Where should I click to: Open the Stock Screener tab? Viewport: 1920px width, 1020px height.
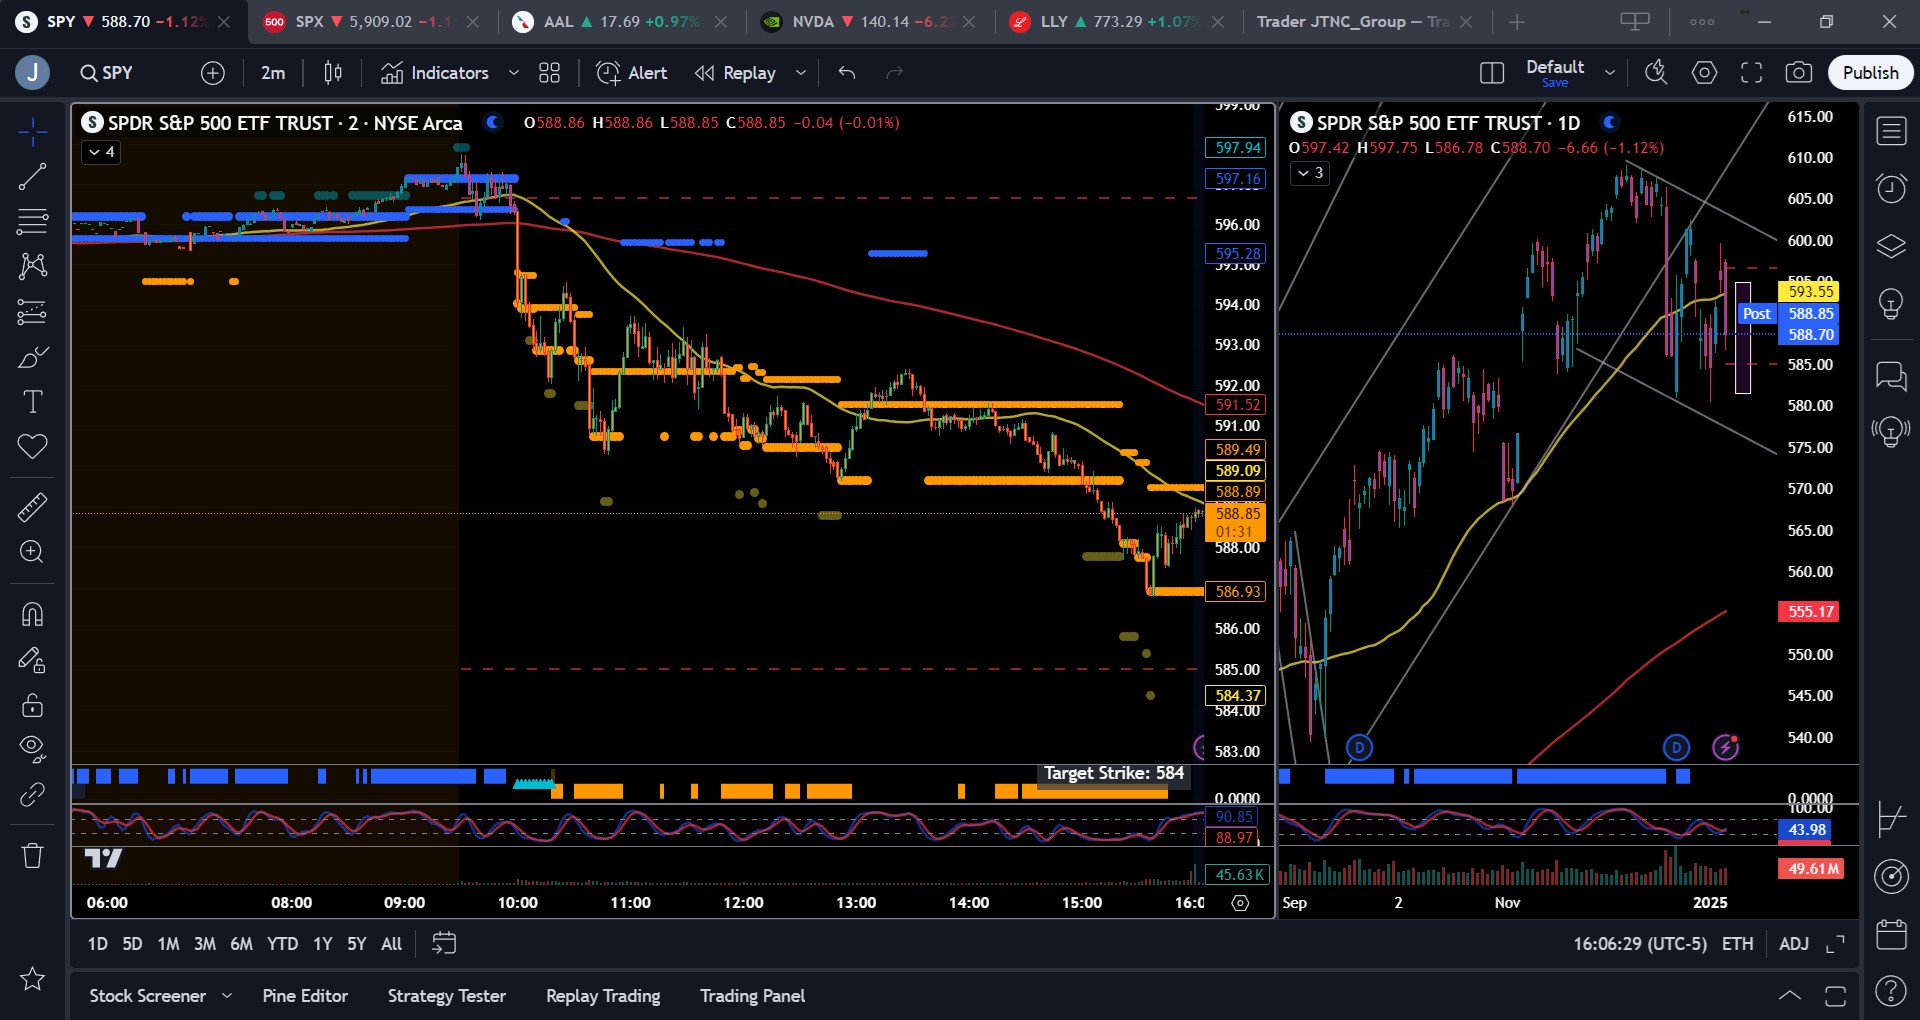click(x=148, y=996)
